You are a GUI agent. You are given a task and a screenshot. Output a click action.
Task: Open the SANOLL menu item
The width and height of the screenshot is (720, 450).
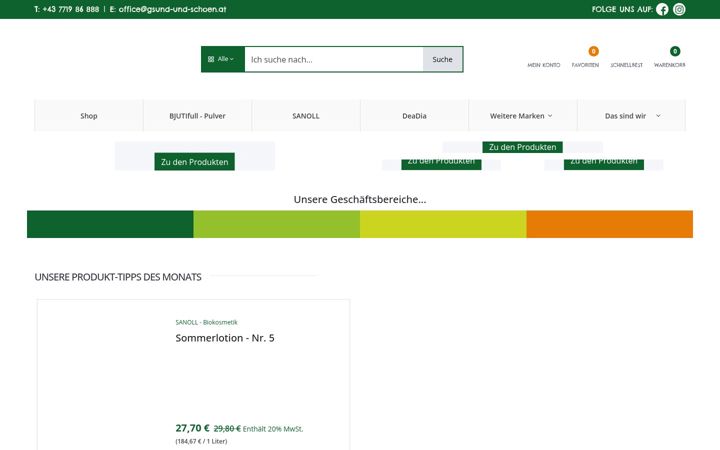point(306,116)
